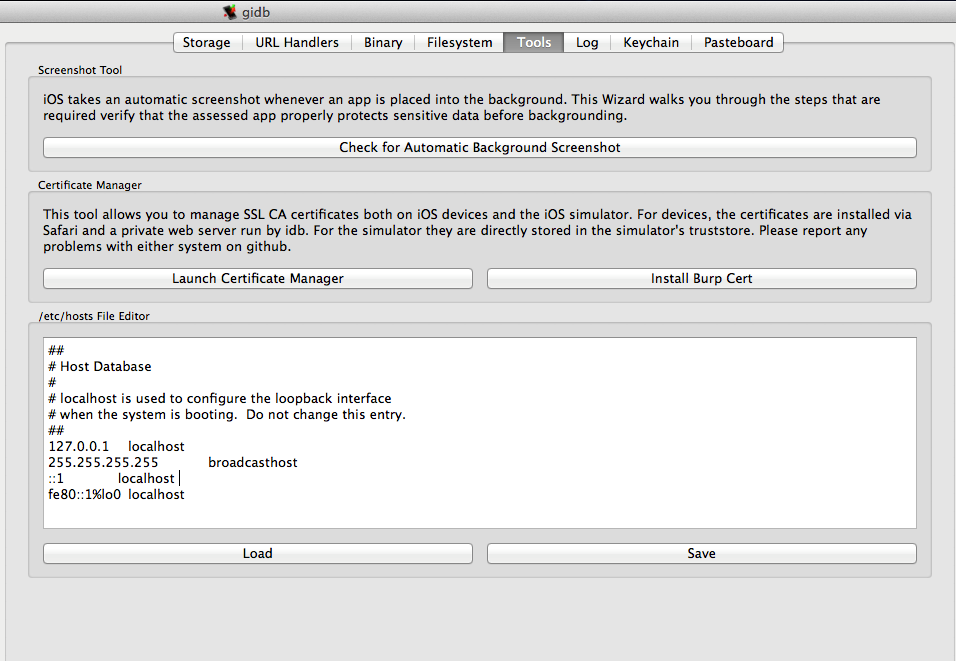This screenshot has width=956, height=661.
Task: Switch to the Keychain tab
Action: (x=651, y=42)
